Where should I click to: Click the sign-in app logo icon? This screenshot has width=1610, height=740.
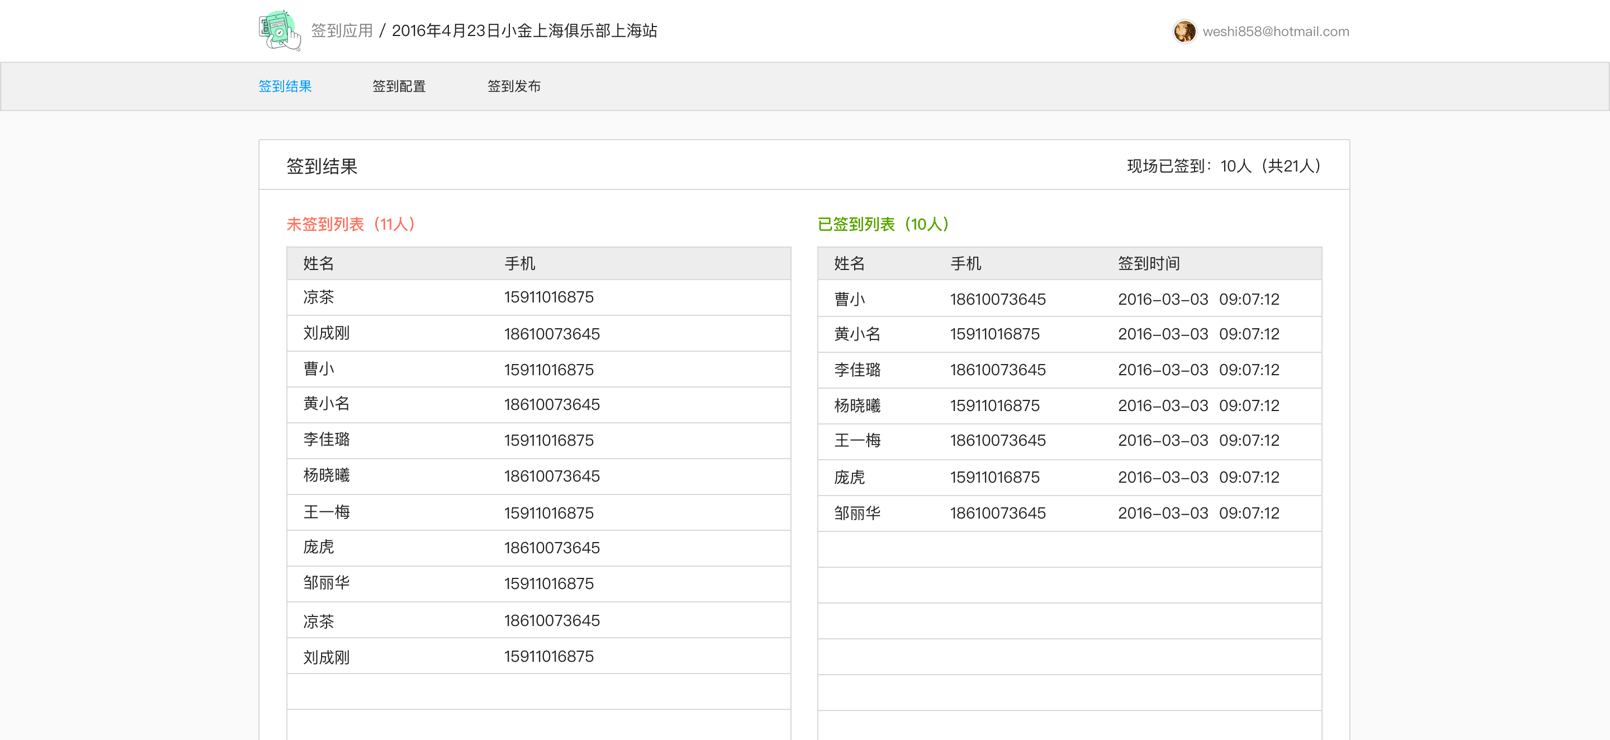tap(279, 31)
